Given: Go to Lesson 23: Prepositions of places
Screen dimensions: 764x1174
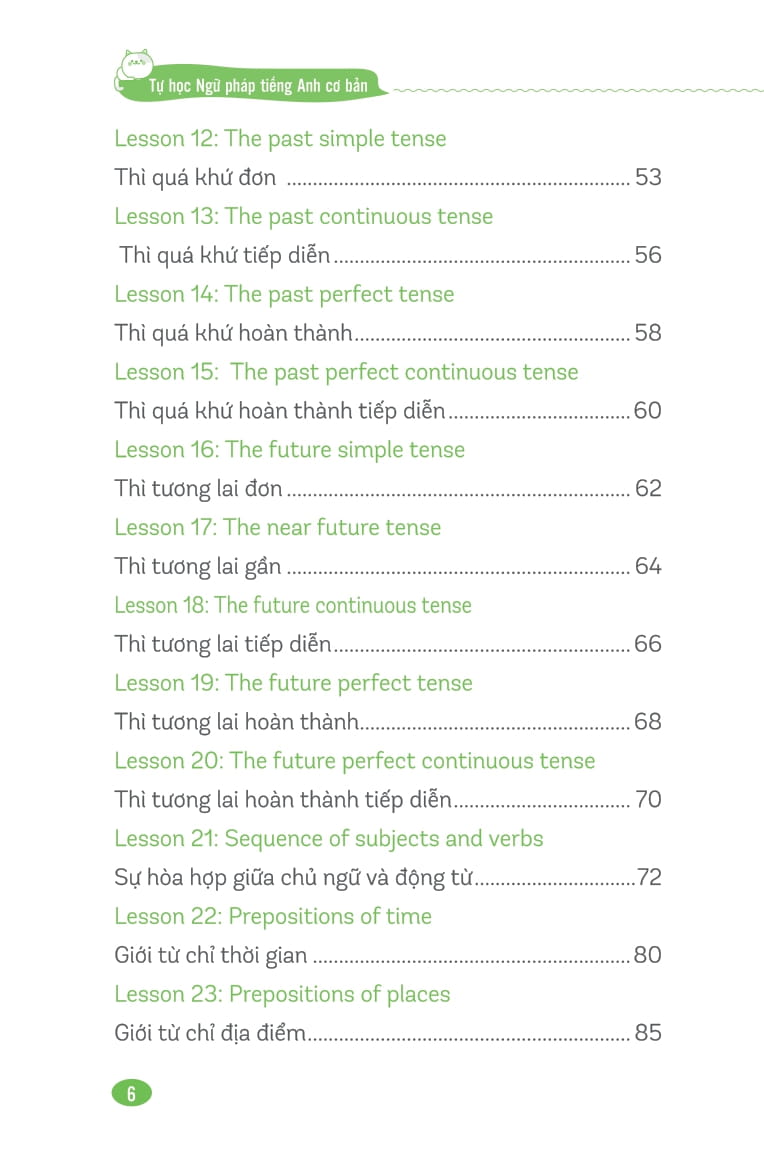Looking at the screenshot, I should [282, 995].
